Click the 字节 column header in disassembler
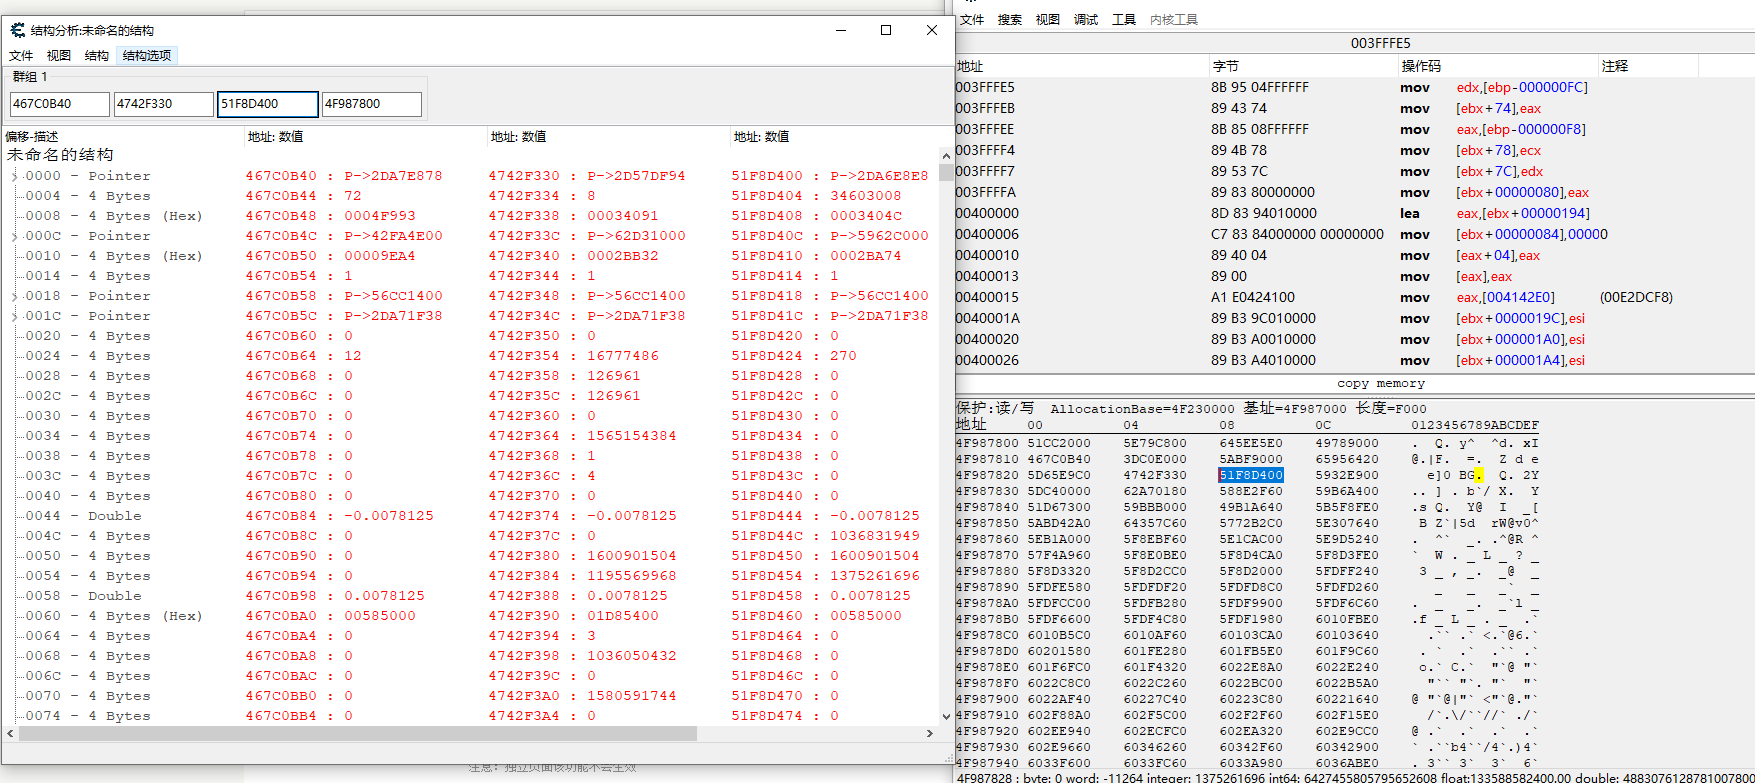Screen dimensions: 1755x783 pyautogui.click(x=1303, y=66)
